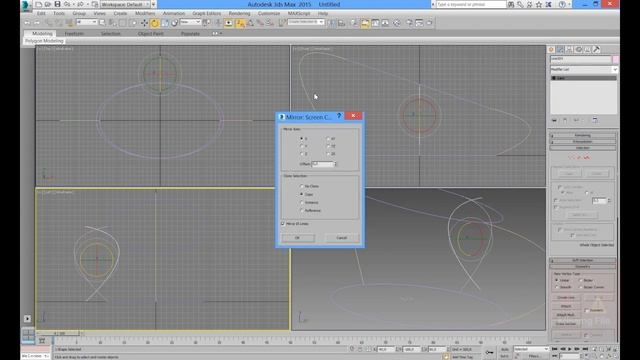Image resolution: width=640 pixels, height=360 pixels.
Task: Open the 3ds Max application menu logo
Action: pos(26,5)
